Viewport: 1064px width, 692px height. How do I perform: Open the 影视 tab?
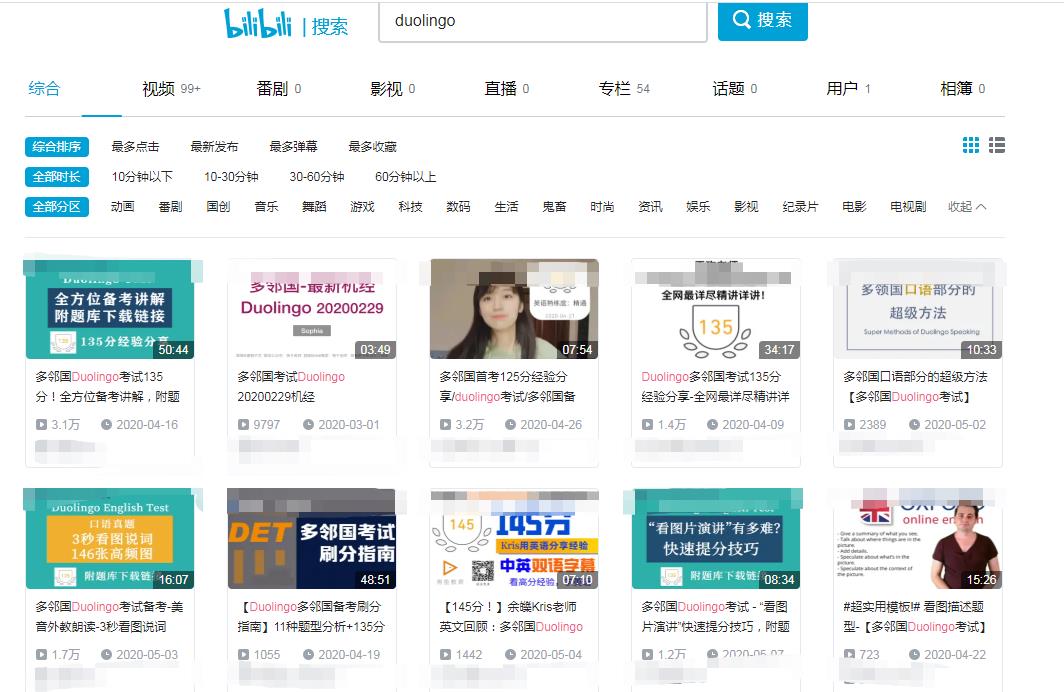coord(393,89)
